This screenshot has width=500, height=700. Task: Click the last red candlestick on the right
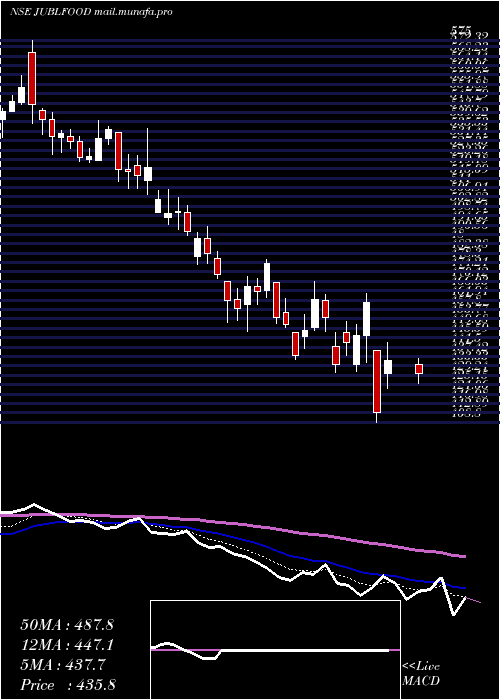(419, 369)
